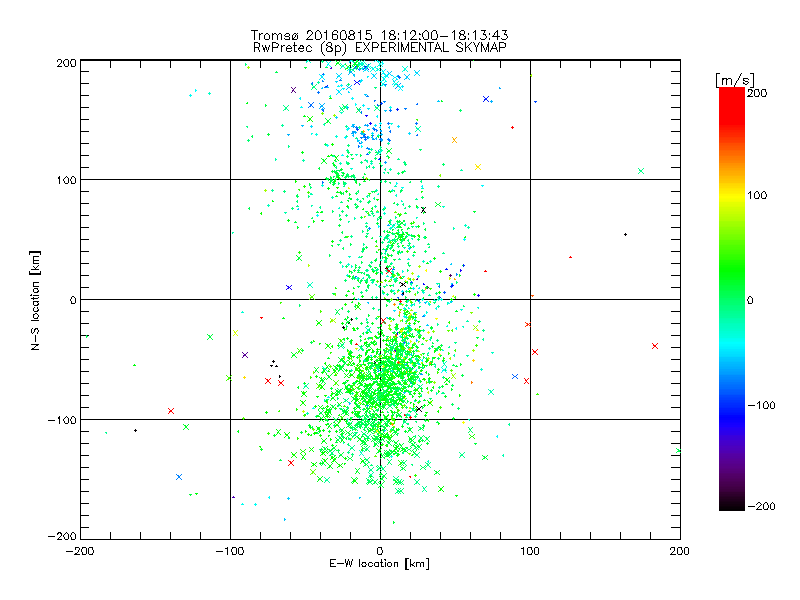Screen dimensions: 800x600
Task: Click the plot title 'Tromsø 20160815 18:12:00-18:13:43'
Action: pyautogui.click(x=379, y=35)
